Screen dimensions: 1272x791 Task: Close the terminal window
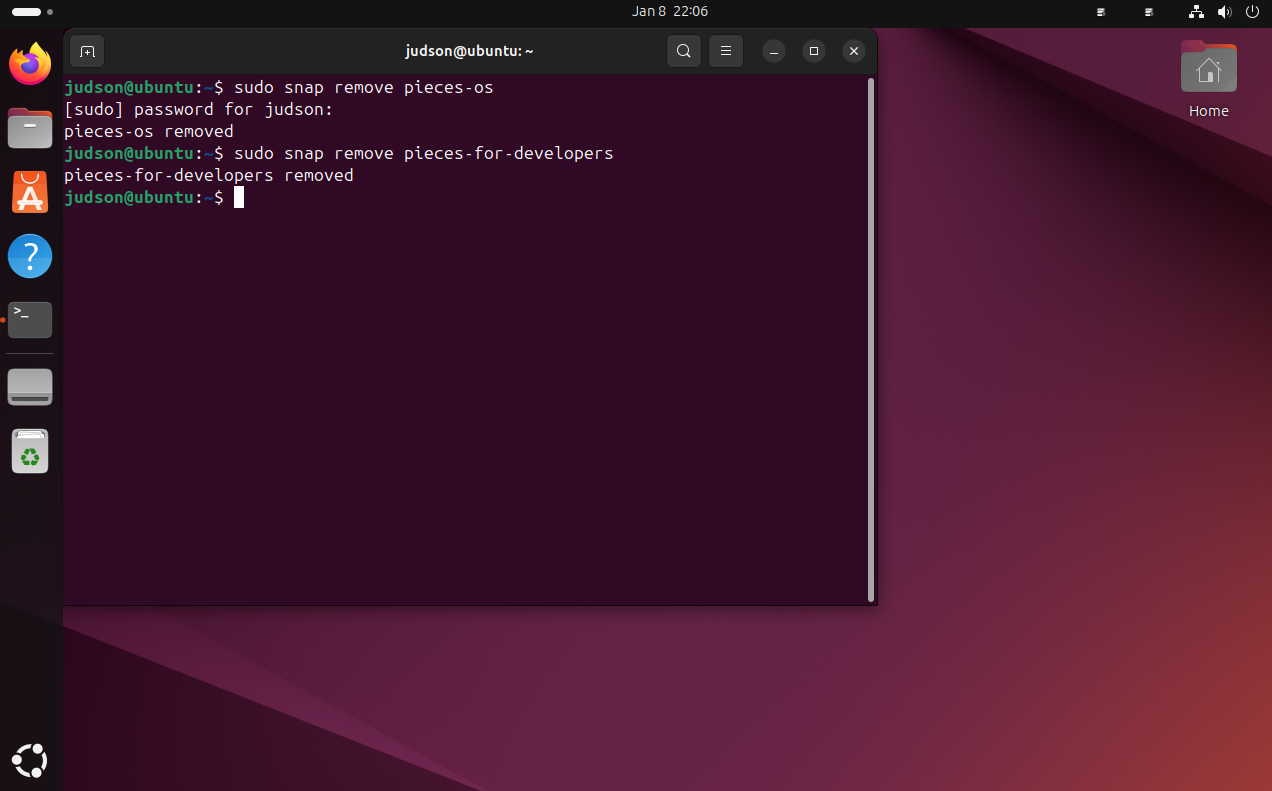point(853,51)
